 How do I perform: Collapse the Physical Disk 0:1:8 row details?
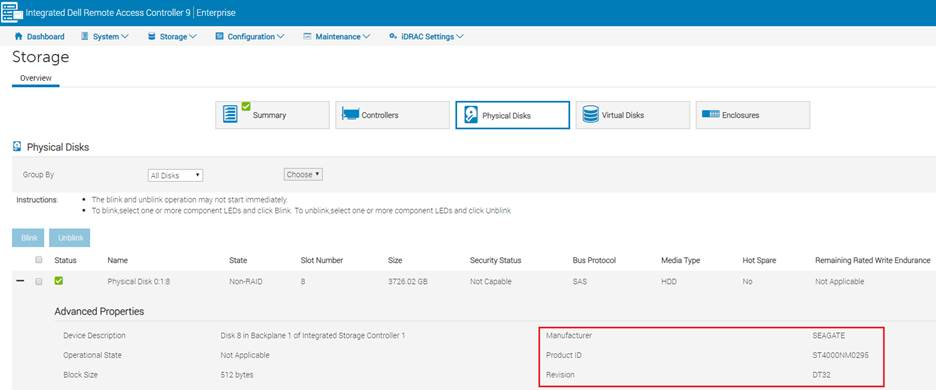[x=21, y=281]
